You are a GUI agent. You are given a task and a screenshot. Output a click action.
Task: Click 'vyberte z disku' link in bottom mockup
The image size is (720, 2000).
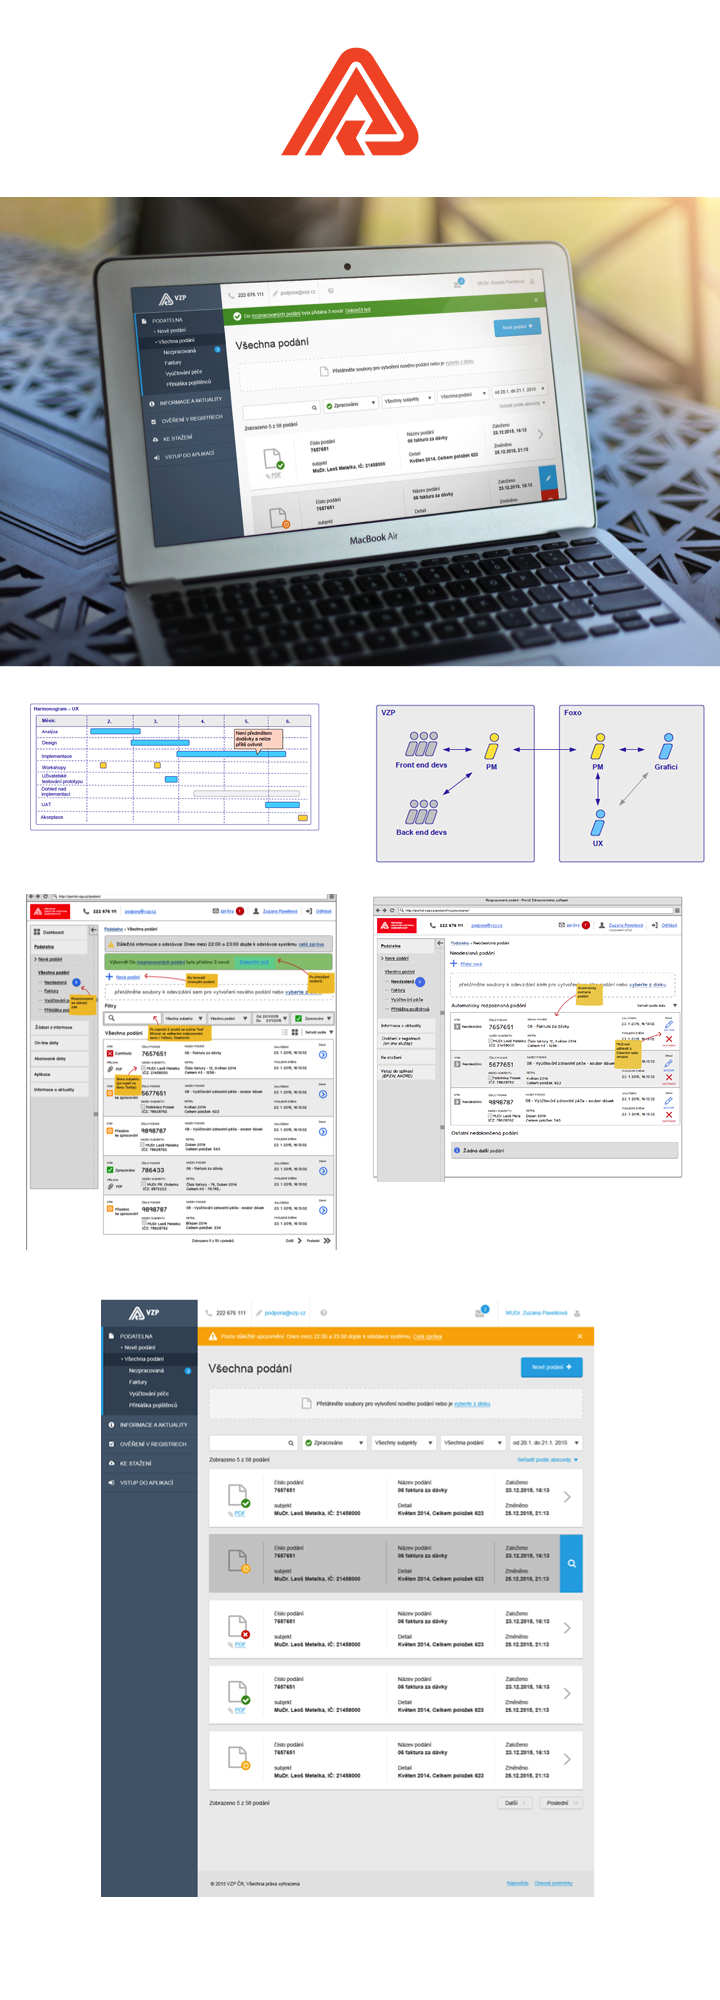click(472, 1404)
